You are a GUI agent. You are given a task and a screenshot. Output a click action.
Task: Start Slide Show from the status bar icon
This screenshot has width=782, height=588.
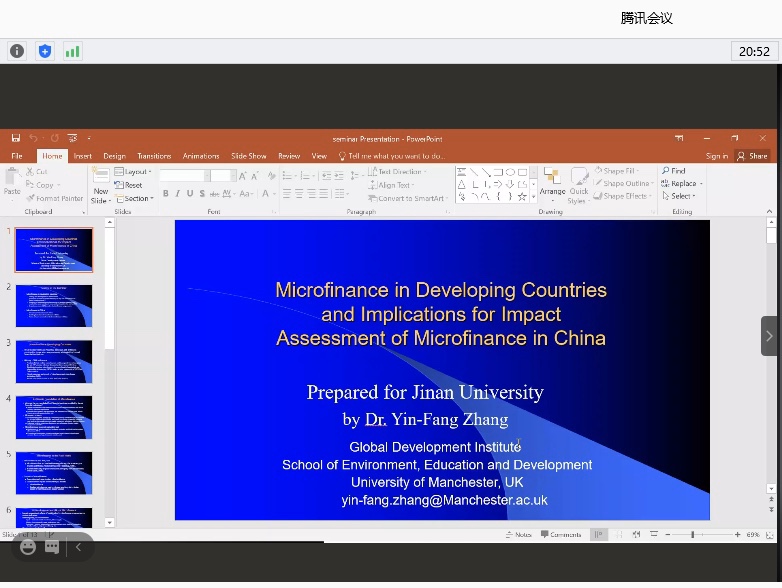coord(654,534)
